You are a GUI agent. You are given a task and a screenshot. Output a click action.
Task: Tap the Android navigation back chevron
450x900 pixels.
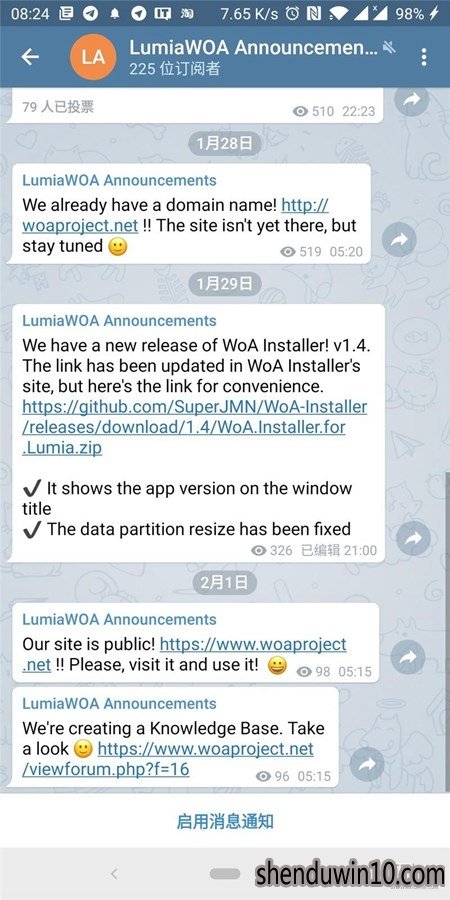(114, 874)
